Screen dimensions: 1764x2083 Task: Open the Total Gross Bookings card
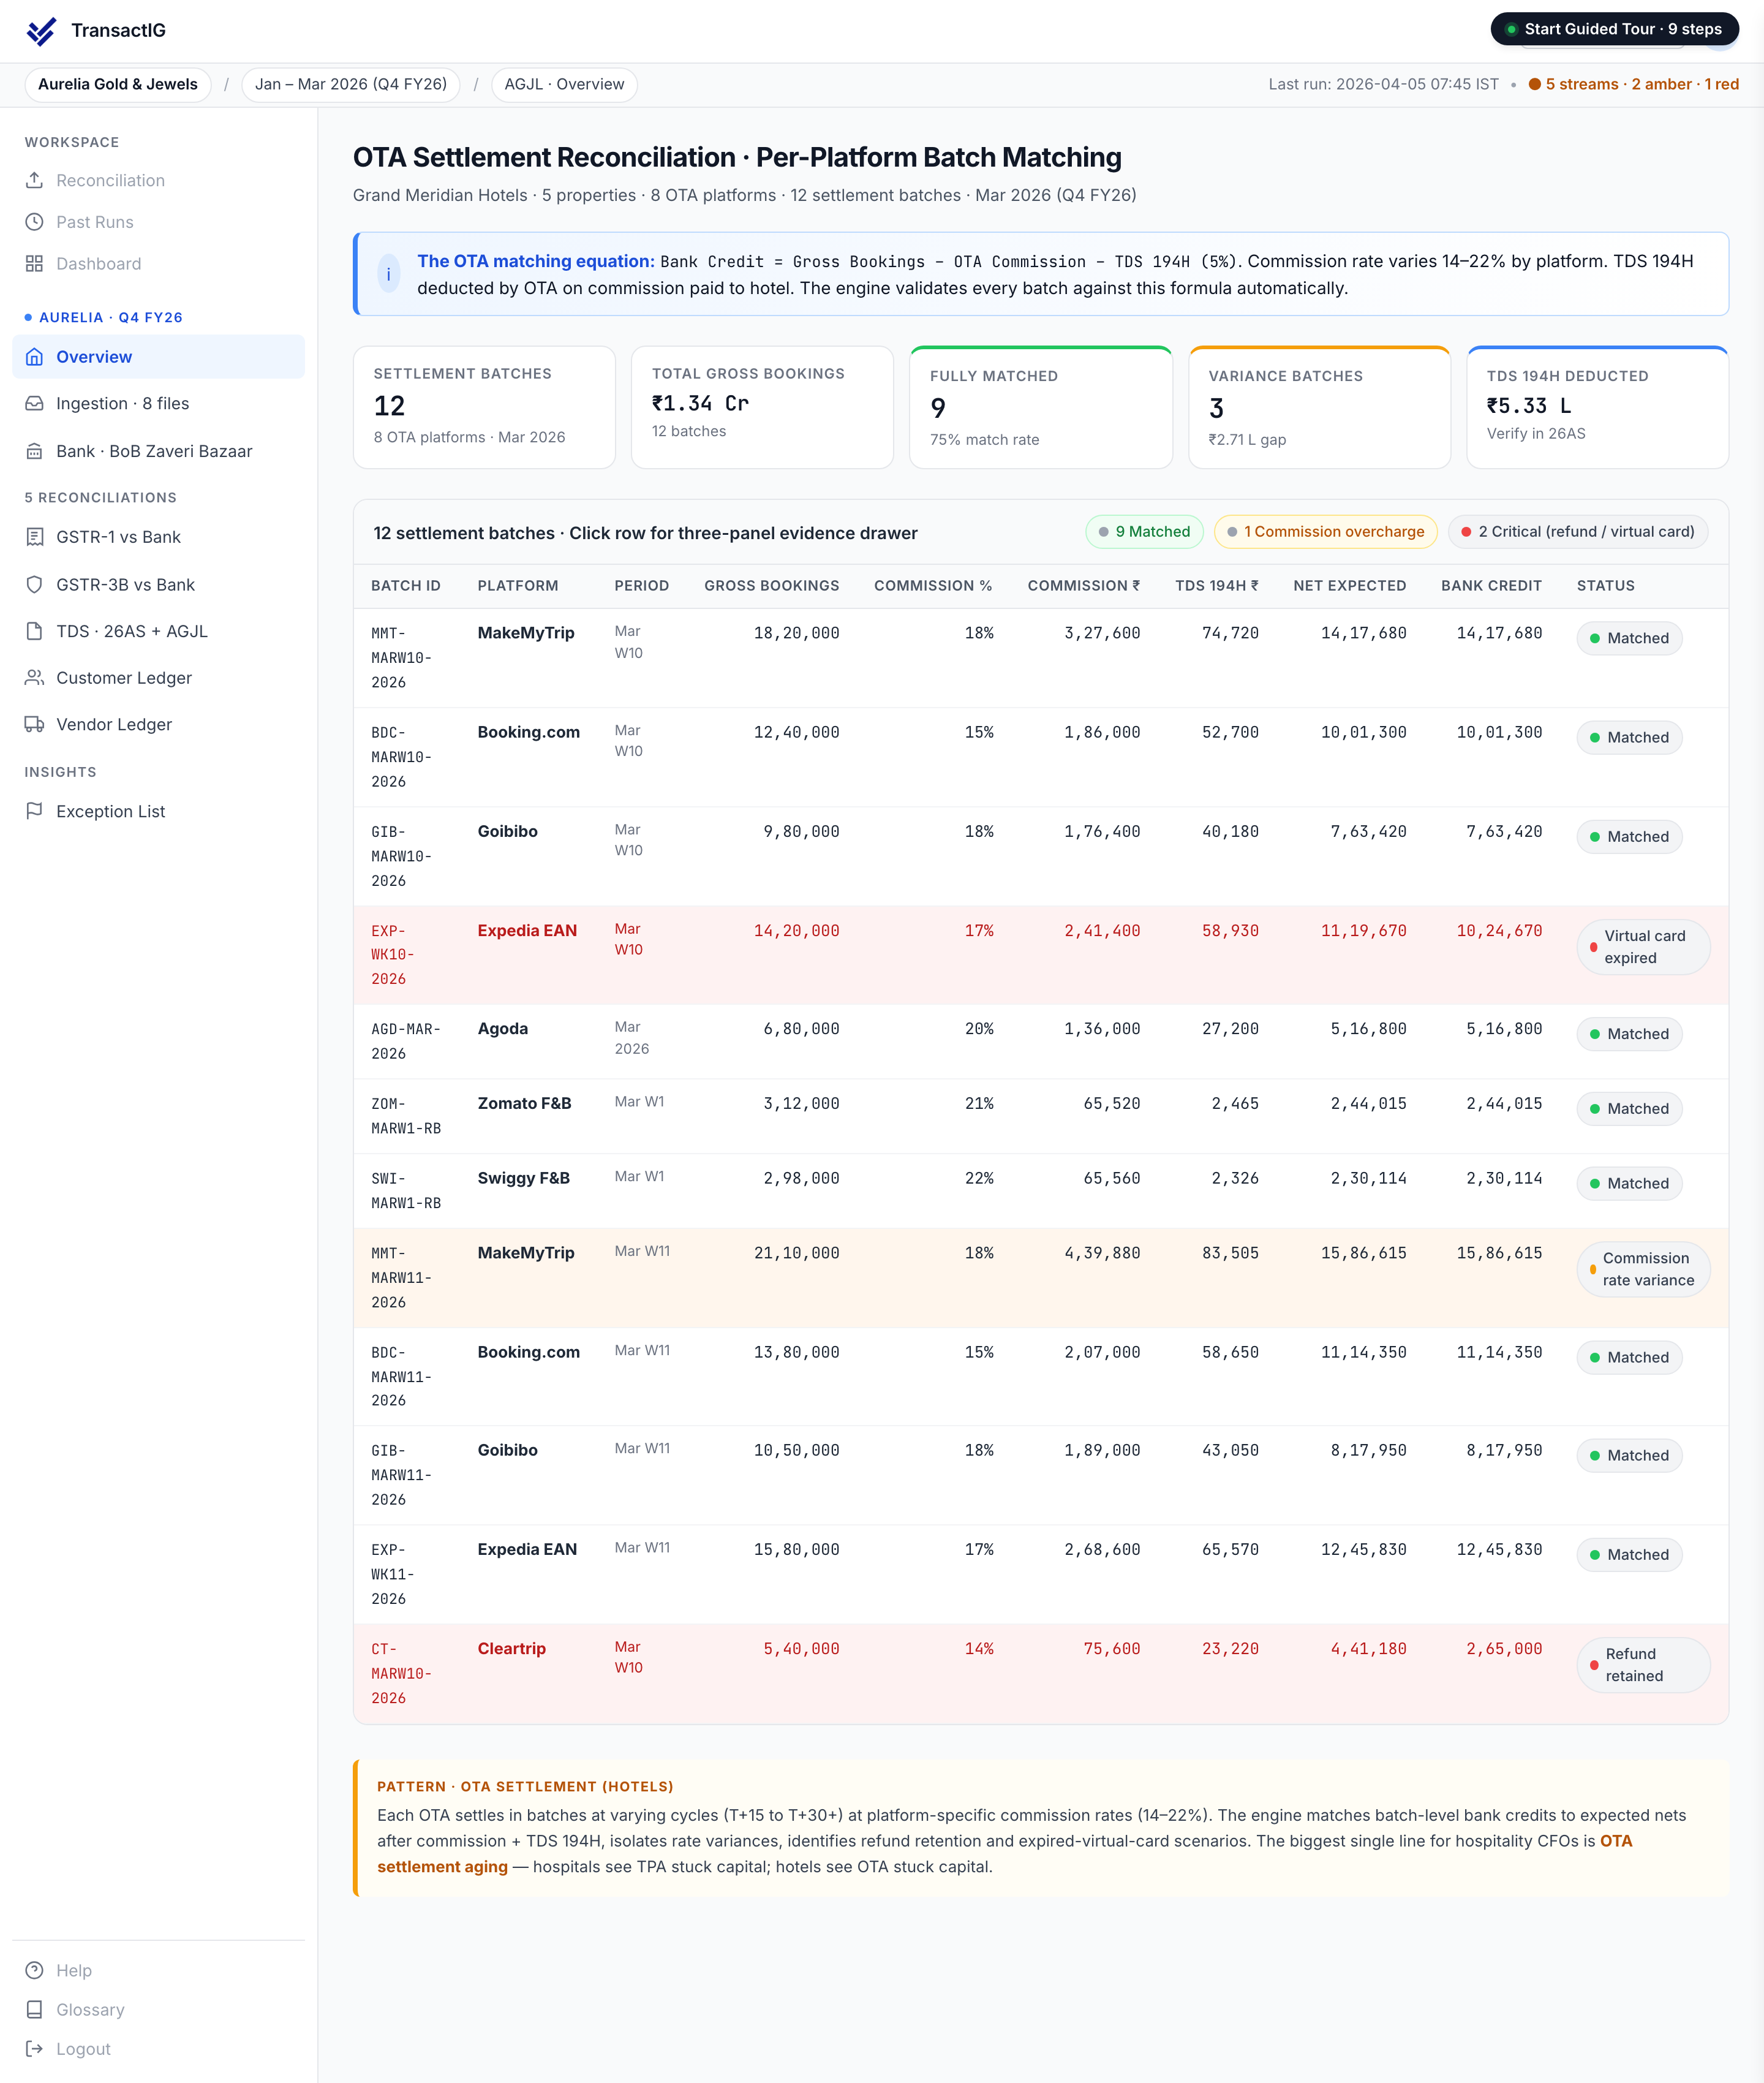[762, 407]
